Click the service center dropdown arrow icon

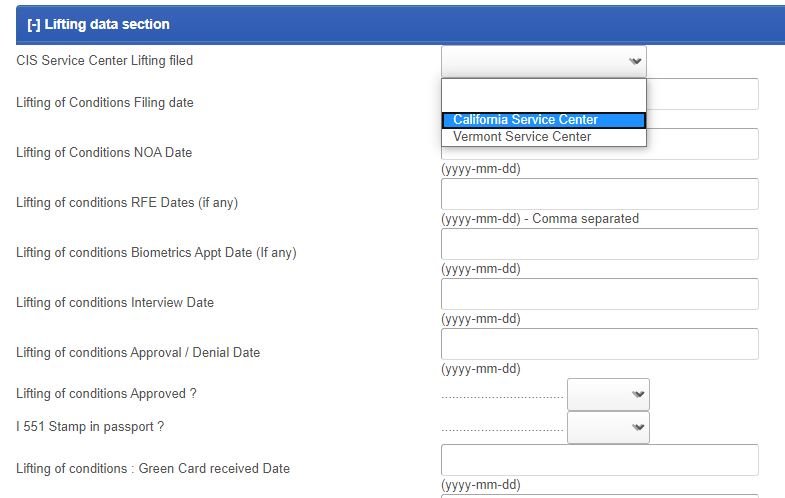635,61
